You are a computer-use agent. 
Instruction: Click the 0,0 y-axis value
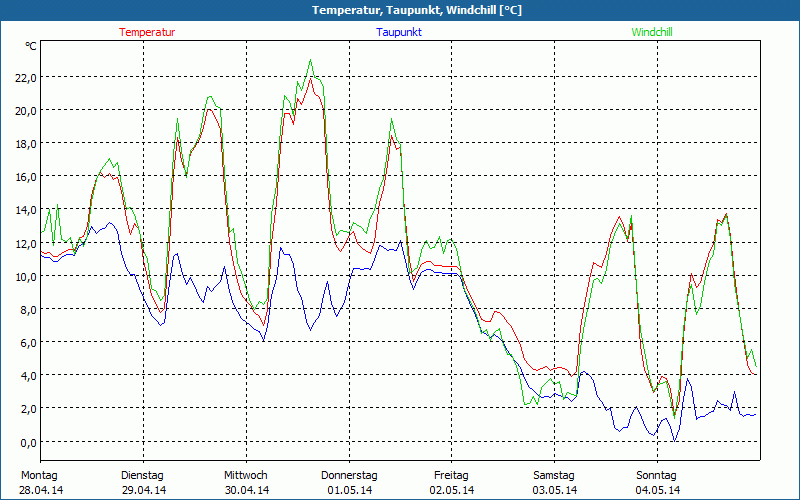29,442
